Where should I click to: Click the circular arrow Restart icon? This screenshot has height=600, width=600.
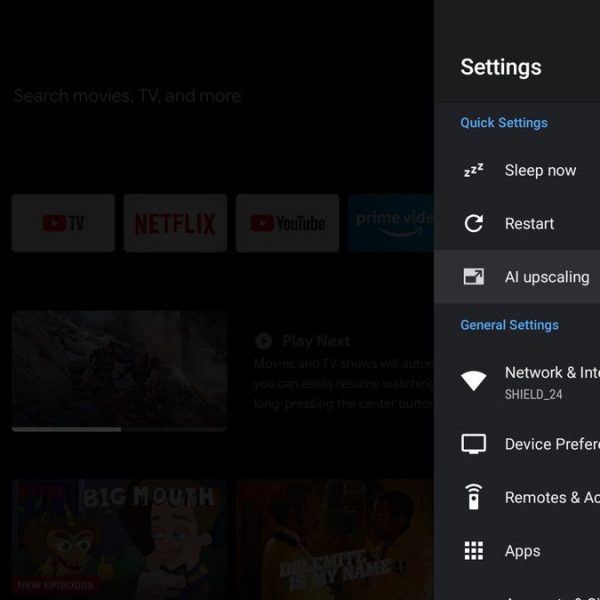[473, 224]
